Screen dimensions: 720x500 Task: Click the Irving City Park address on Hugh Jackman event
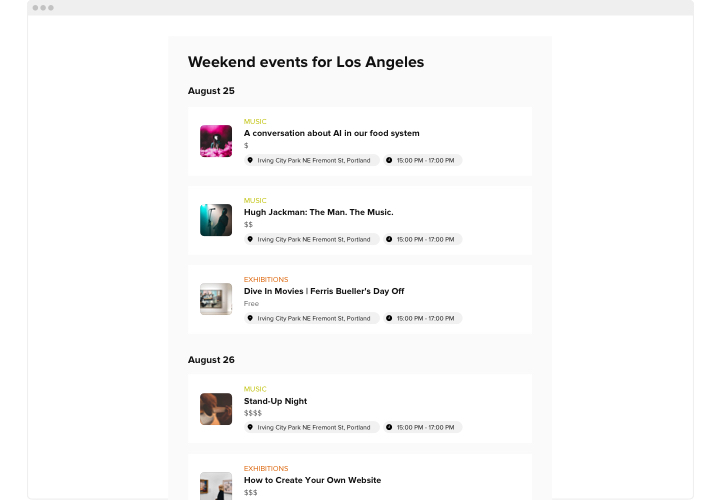tap(315, 239)
